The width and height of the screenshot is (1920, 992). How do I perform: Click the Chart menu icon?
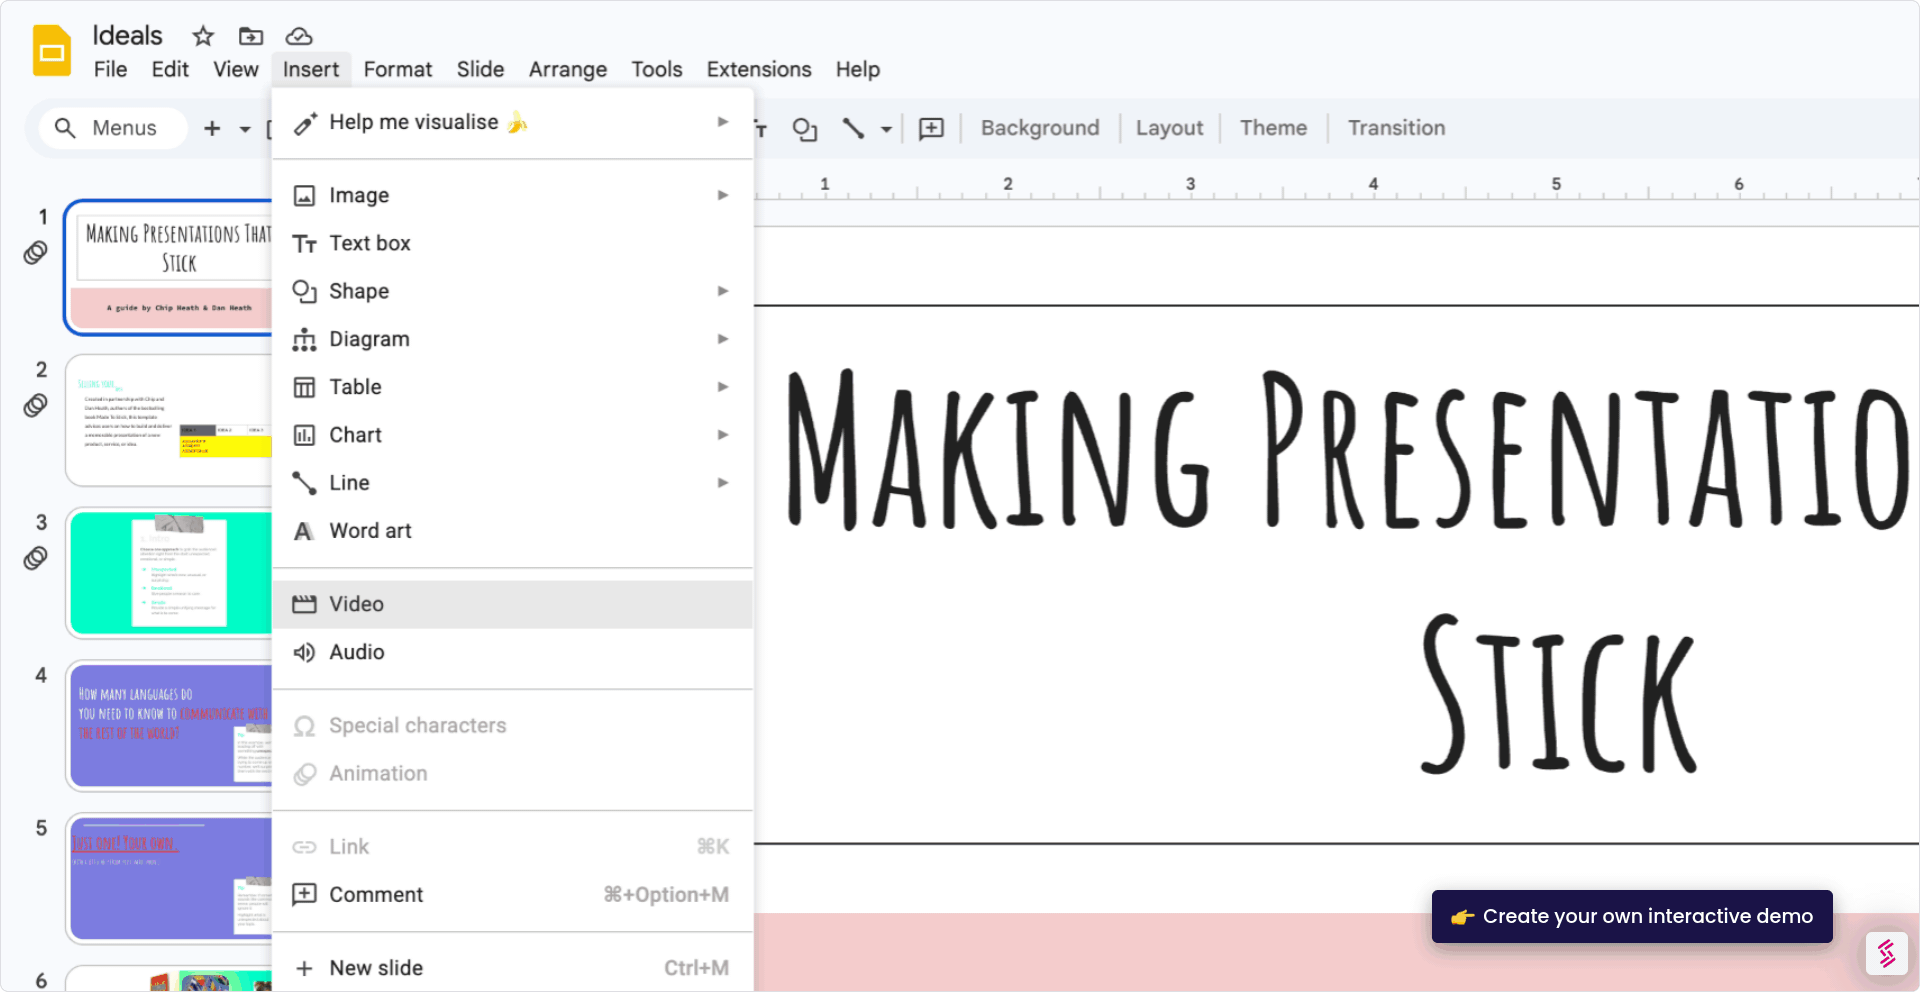click(x=304, y=435)
